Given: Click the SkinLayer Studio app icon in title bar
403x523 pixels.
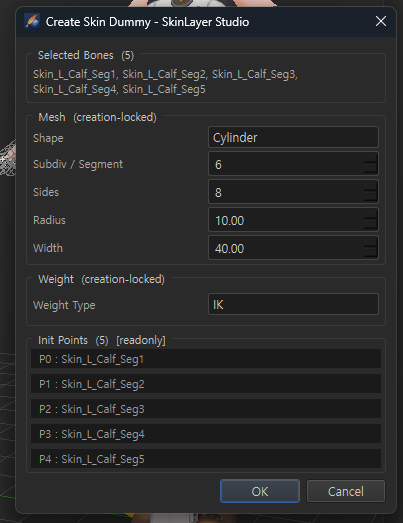Looking at the screenshot, I should pyautogui.click(x=32, y=21).
